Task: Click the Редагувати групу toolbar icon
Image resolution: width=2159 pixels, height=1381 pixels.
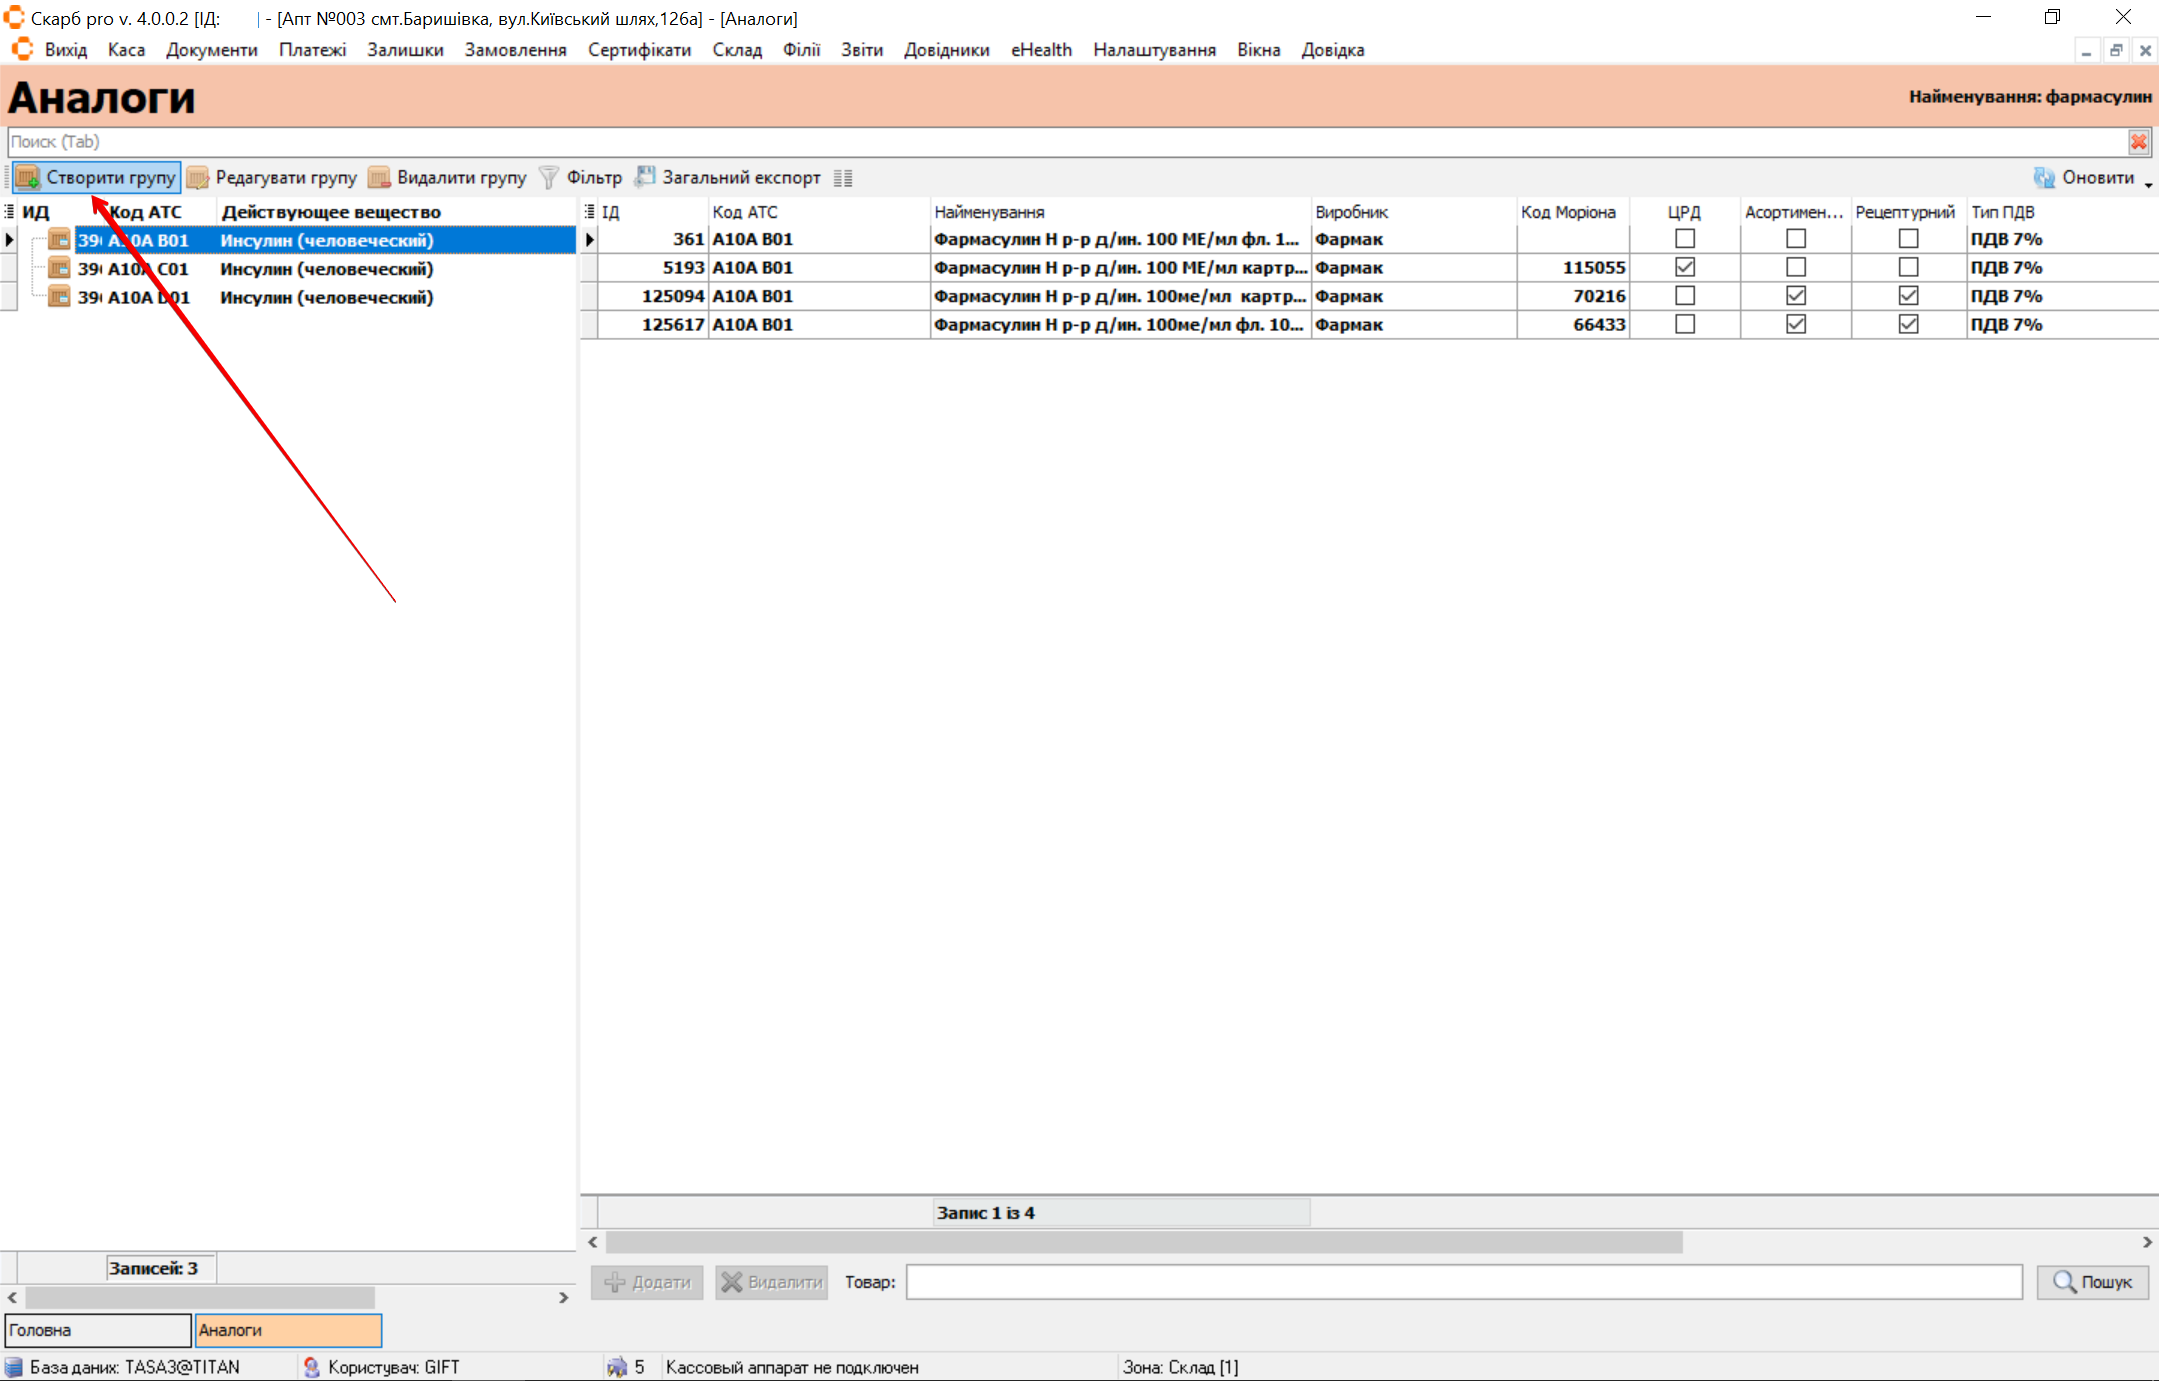Action: [x=198, y=178]
